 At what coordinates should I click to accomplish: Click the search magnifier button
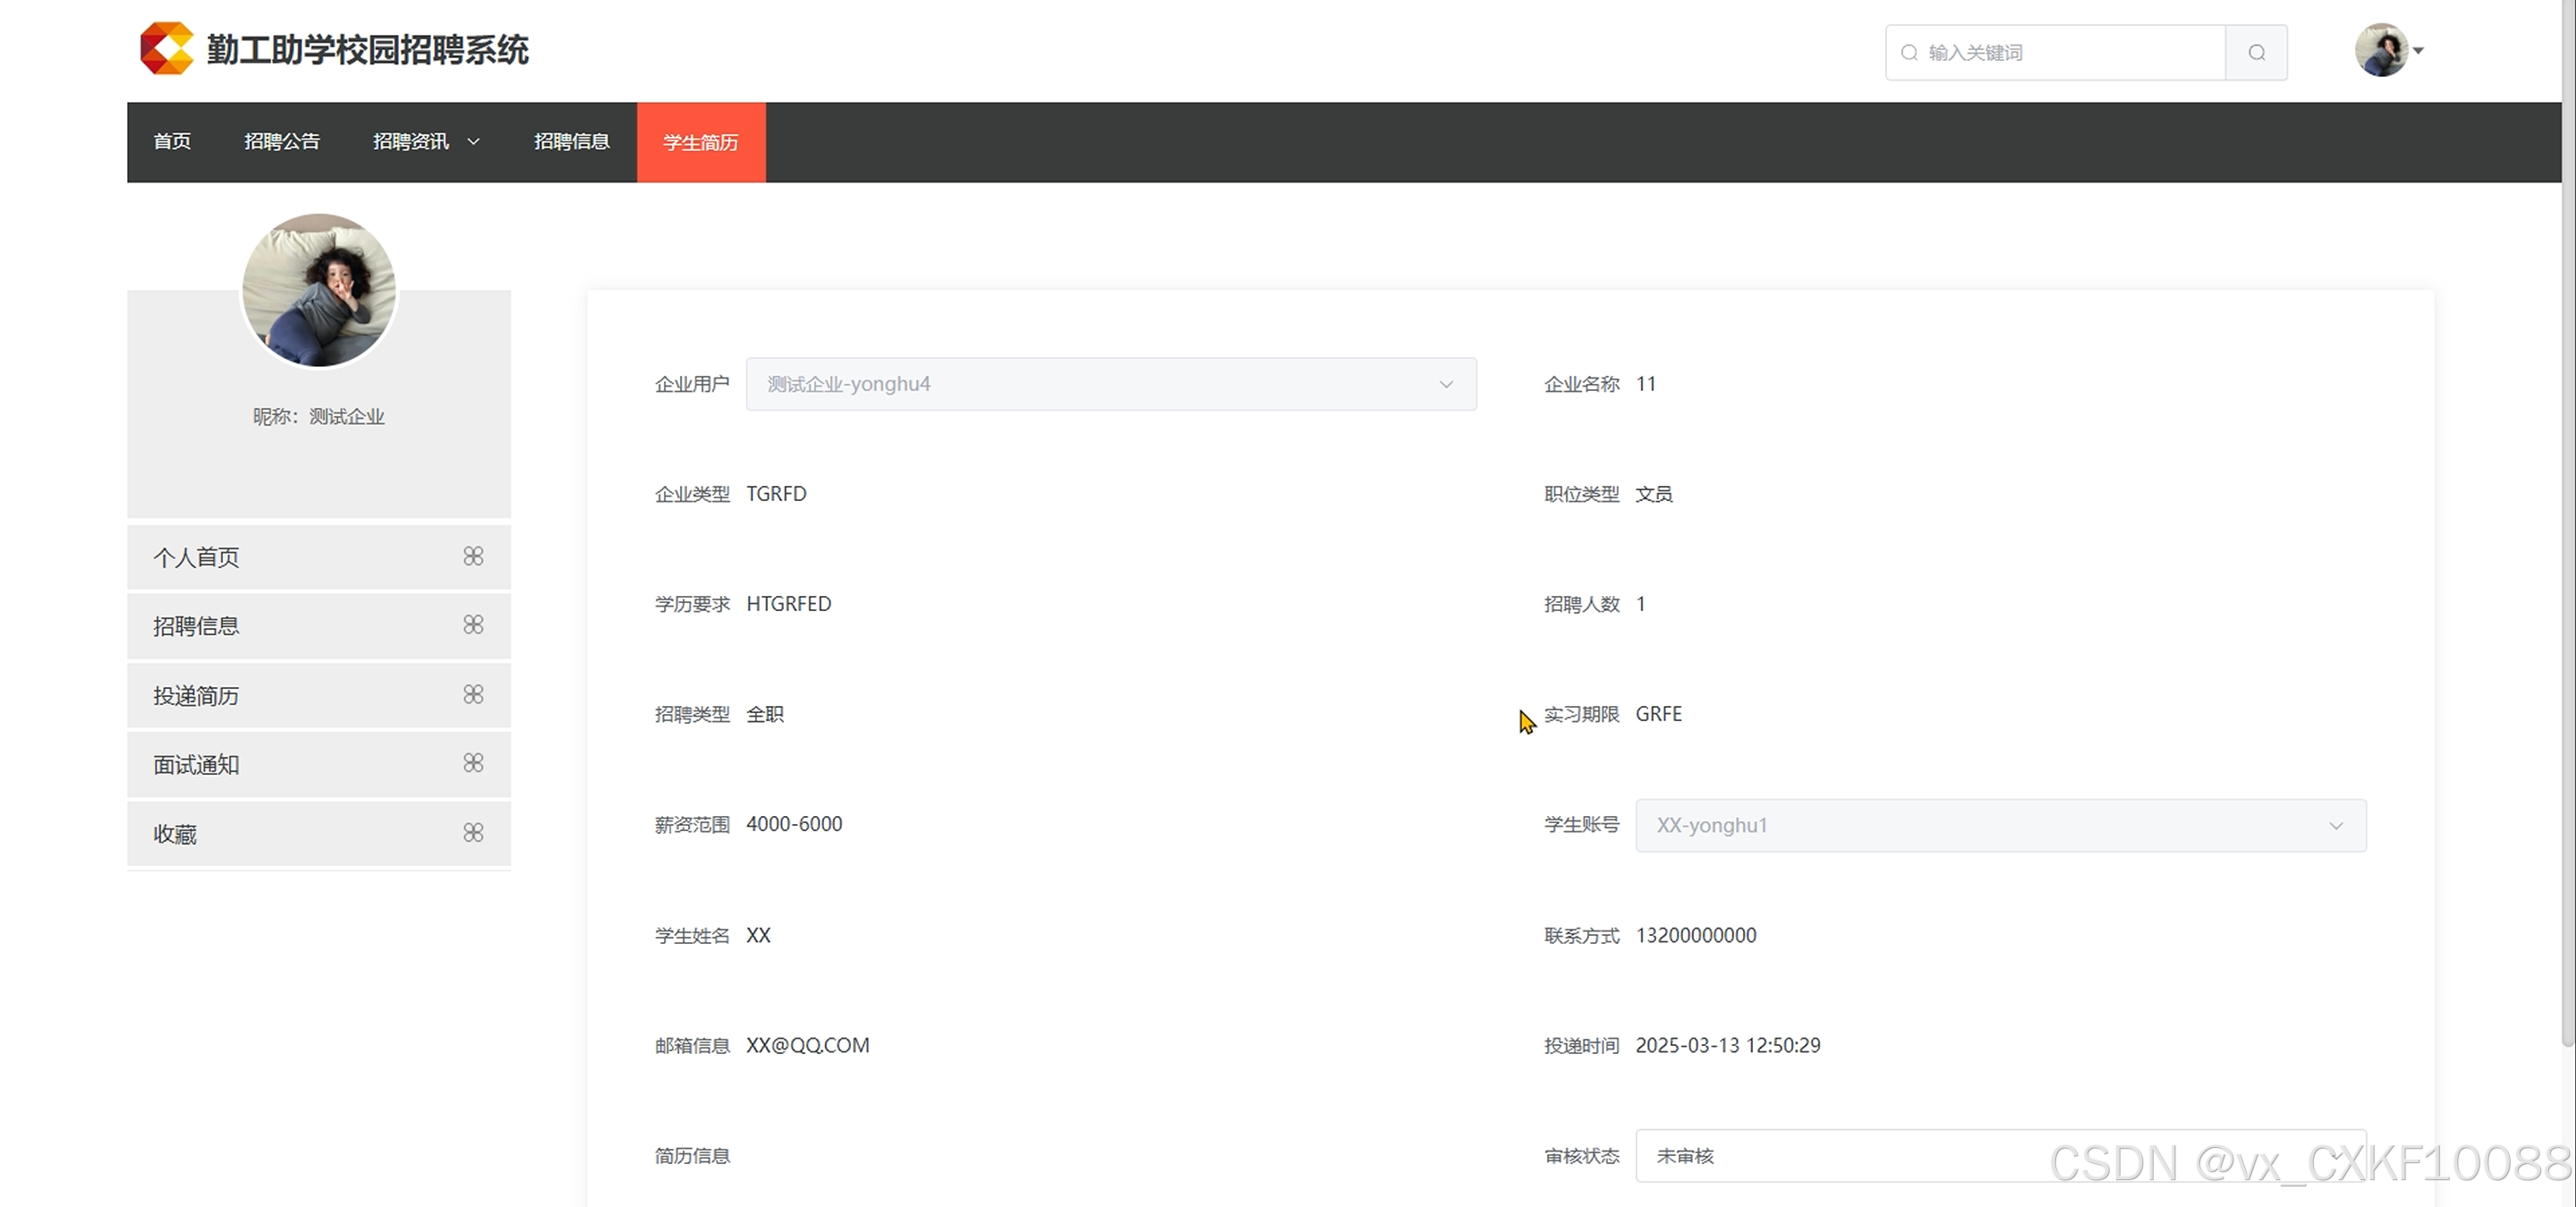click(2256, 53)
